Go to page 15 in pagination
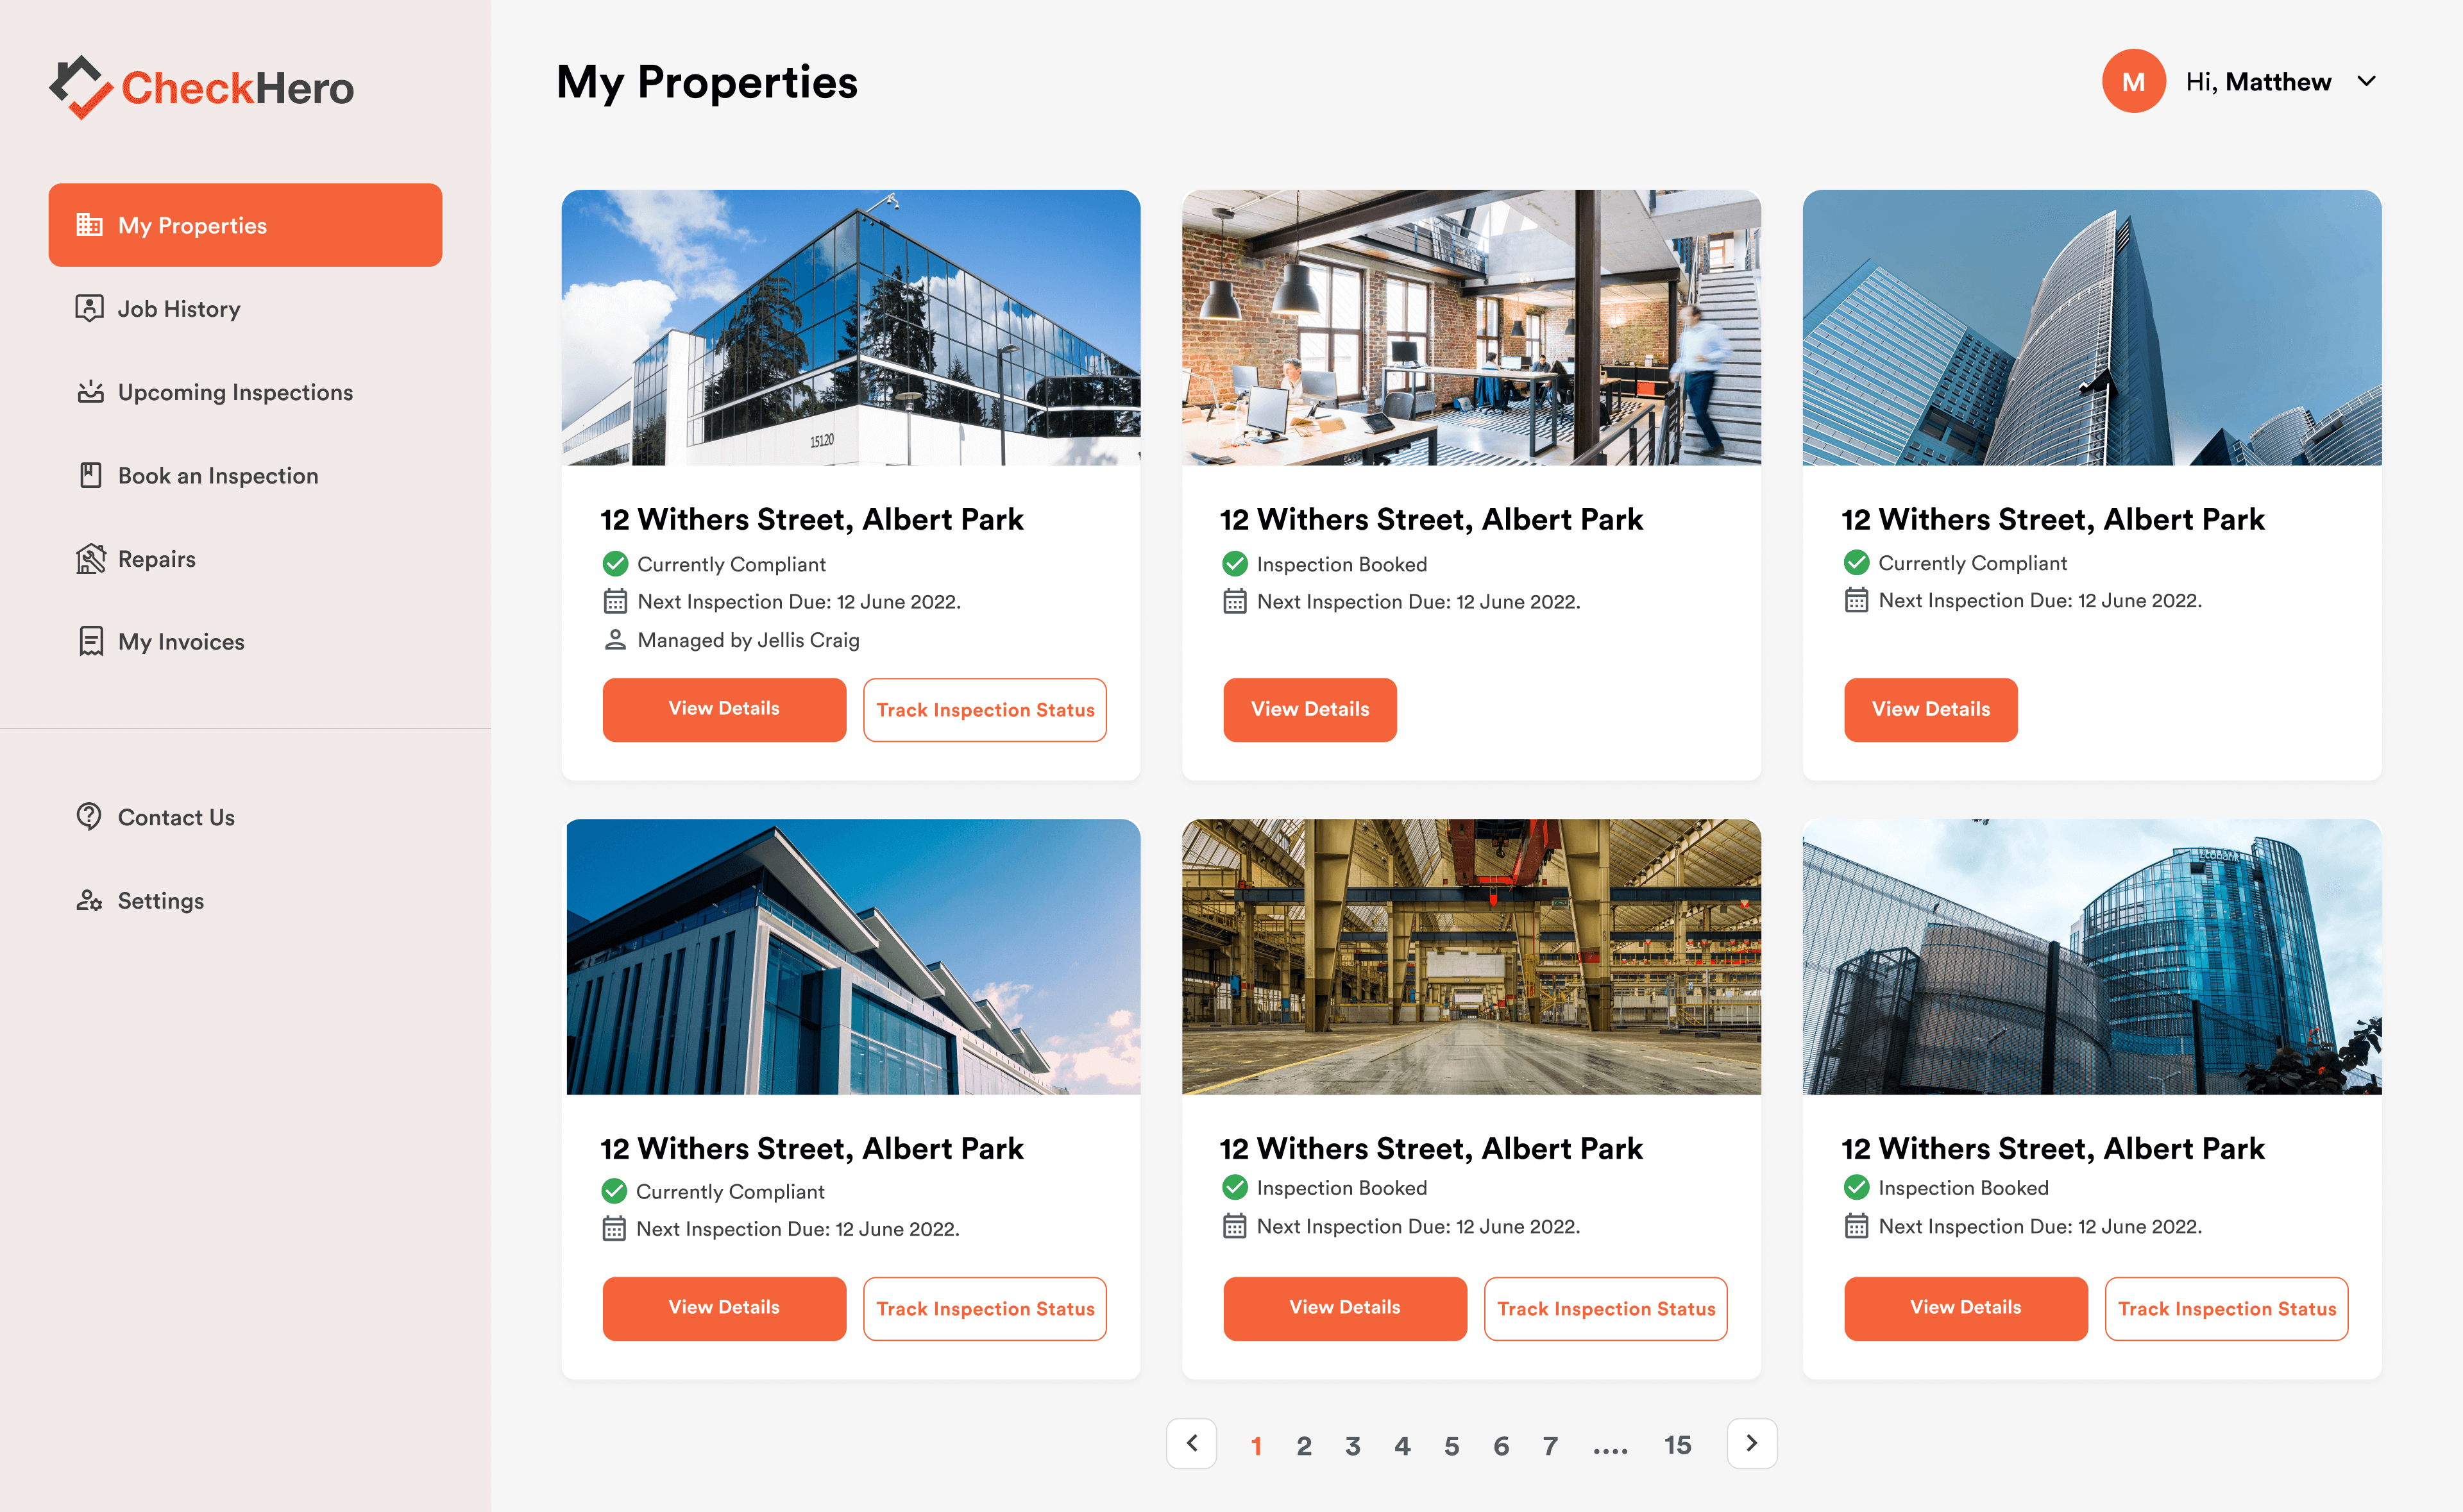This screenshot has height=1512, width=2463. [x=1678, y=1444]
